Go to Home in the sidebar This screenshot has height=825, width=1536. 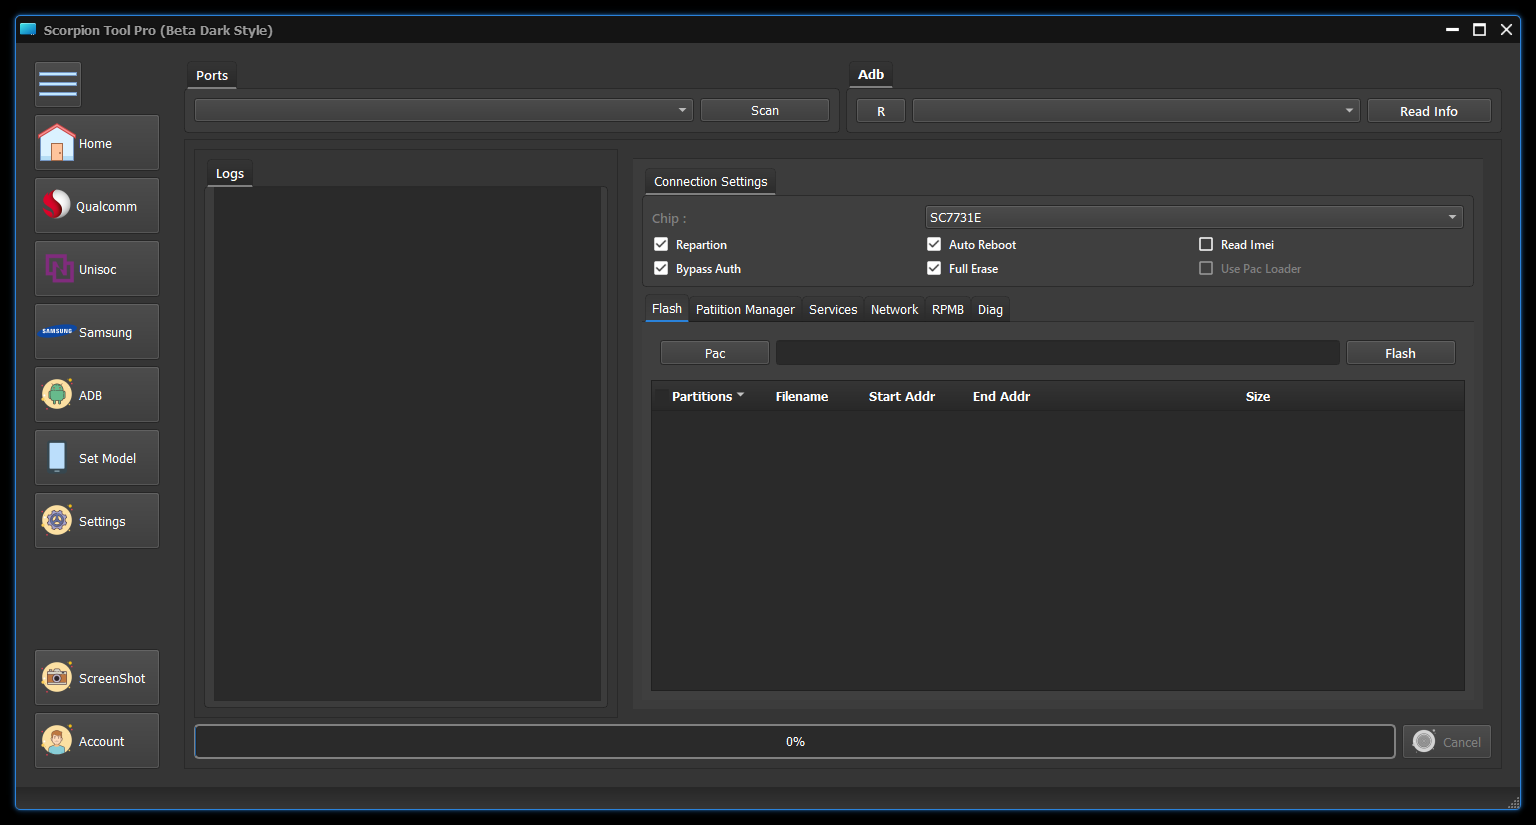tap(97, 143)
